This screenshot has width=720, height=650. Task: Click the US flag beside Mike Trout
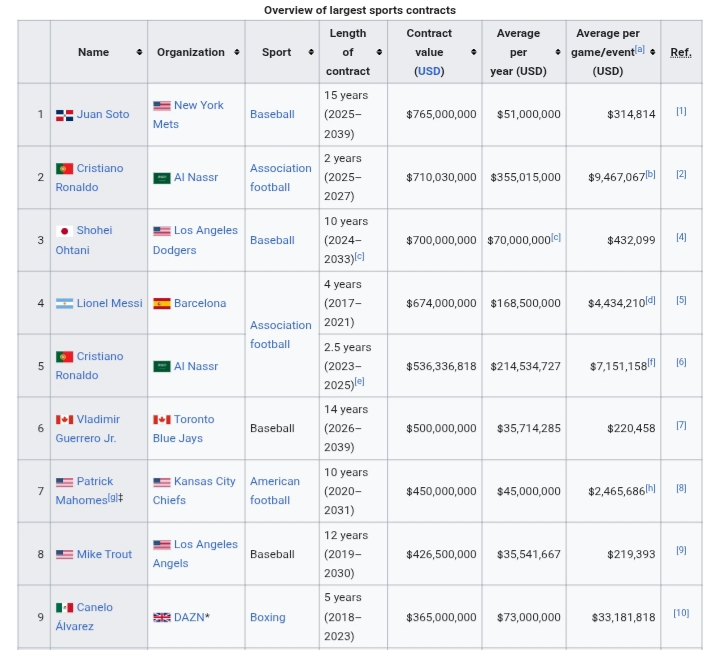click(64, 555)
